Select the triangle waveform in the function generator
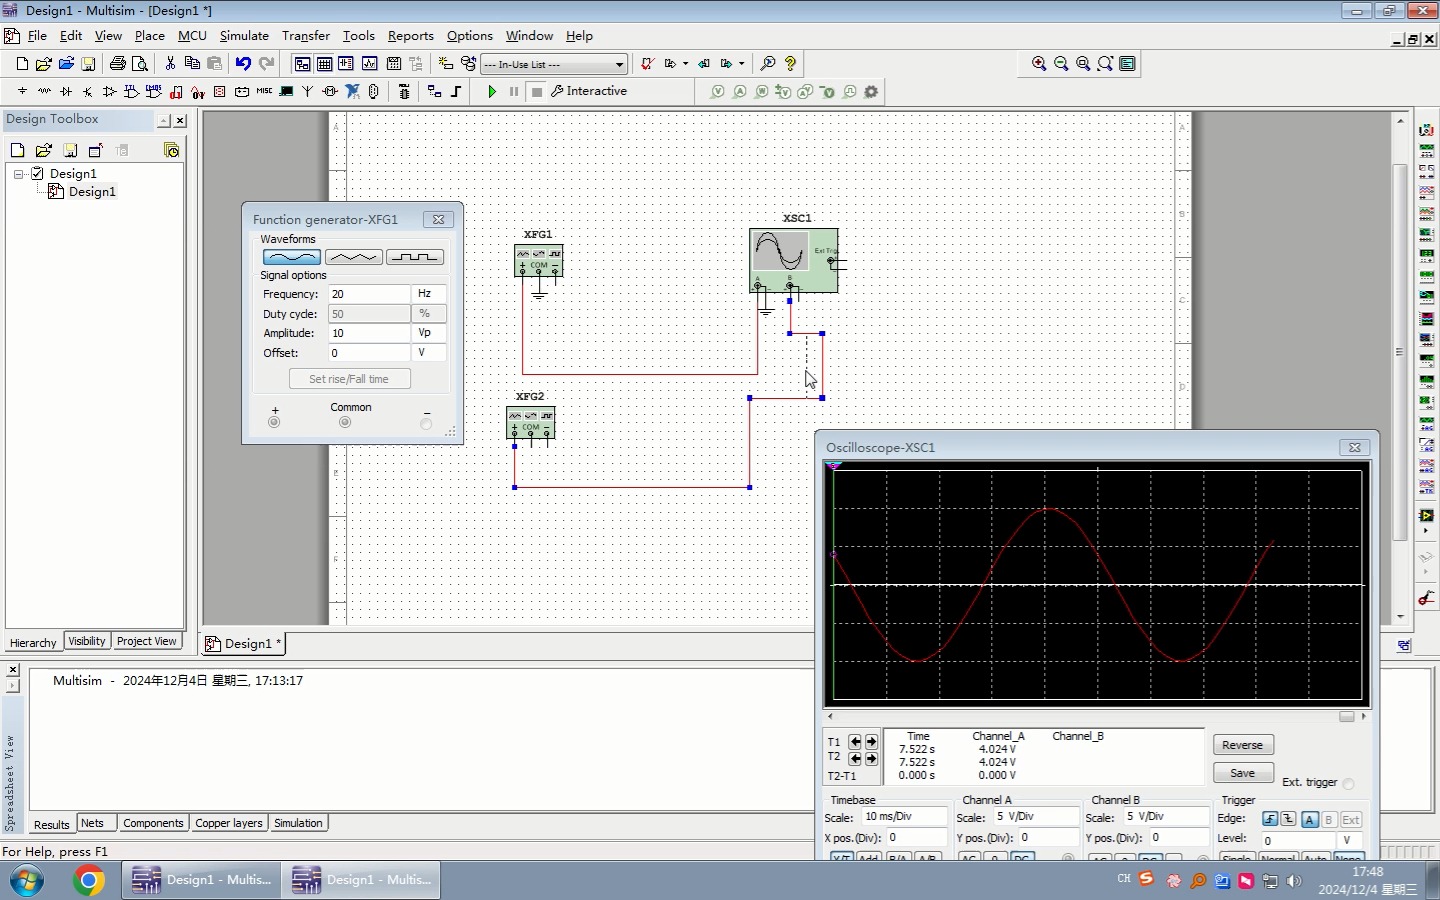1440x900 pixels. (x=353, y=257)
